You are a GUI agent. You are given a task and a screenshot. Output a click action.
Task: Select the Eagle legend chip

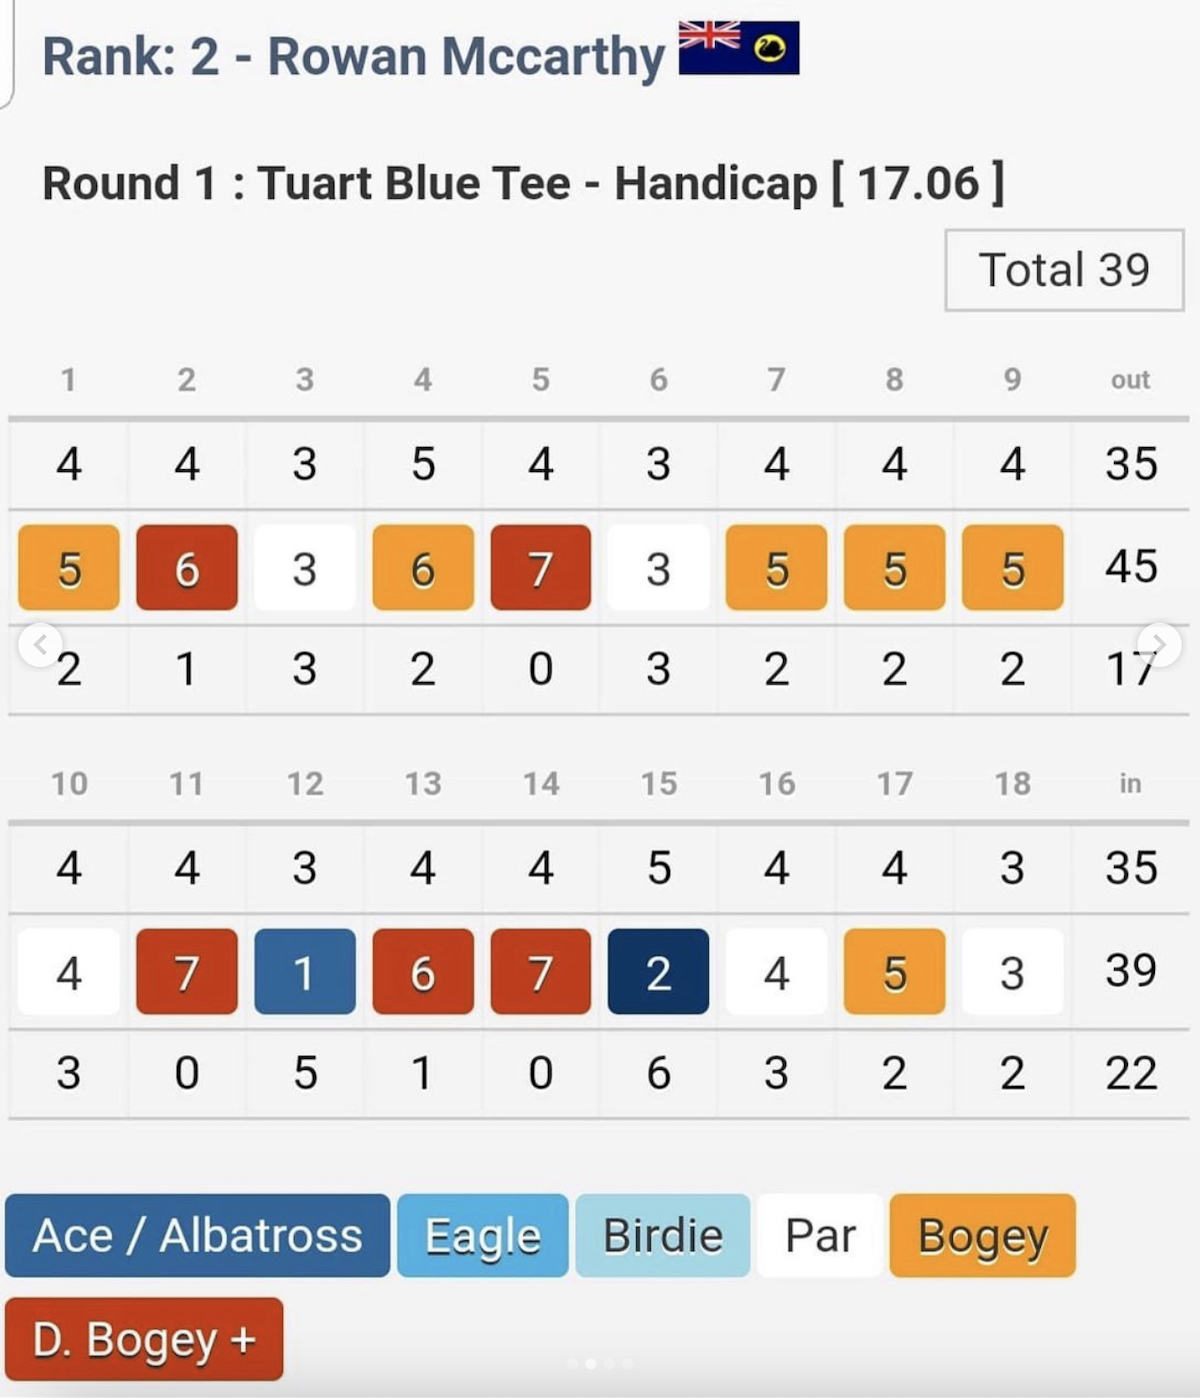point(483,1235)
